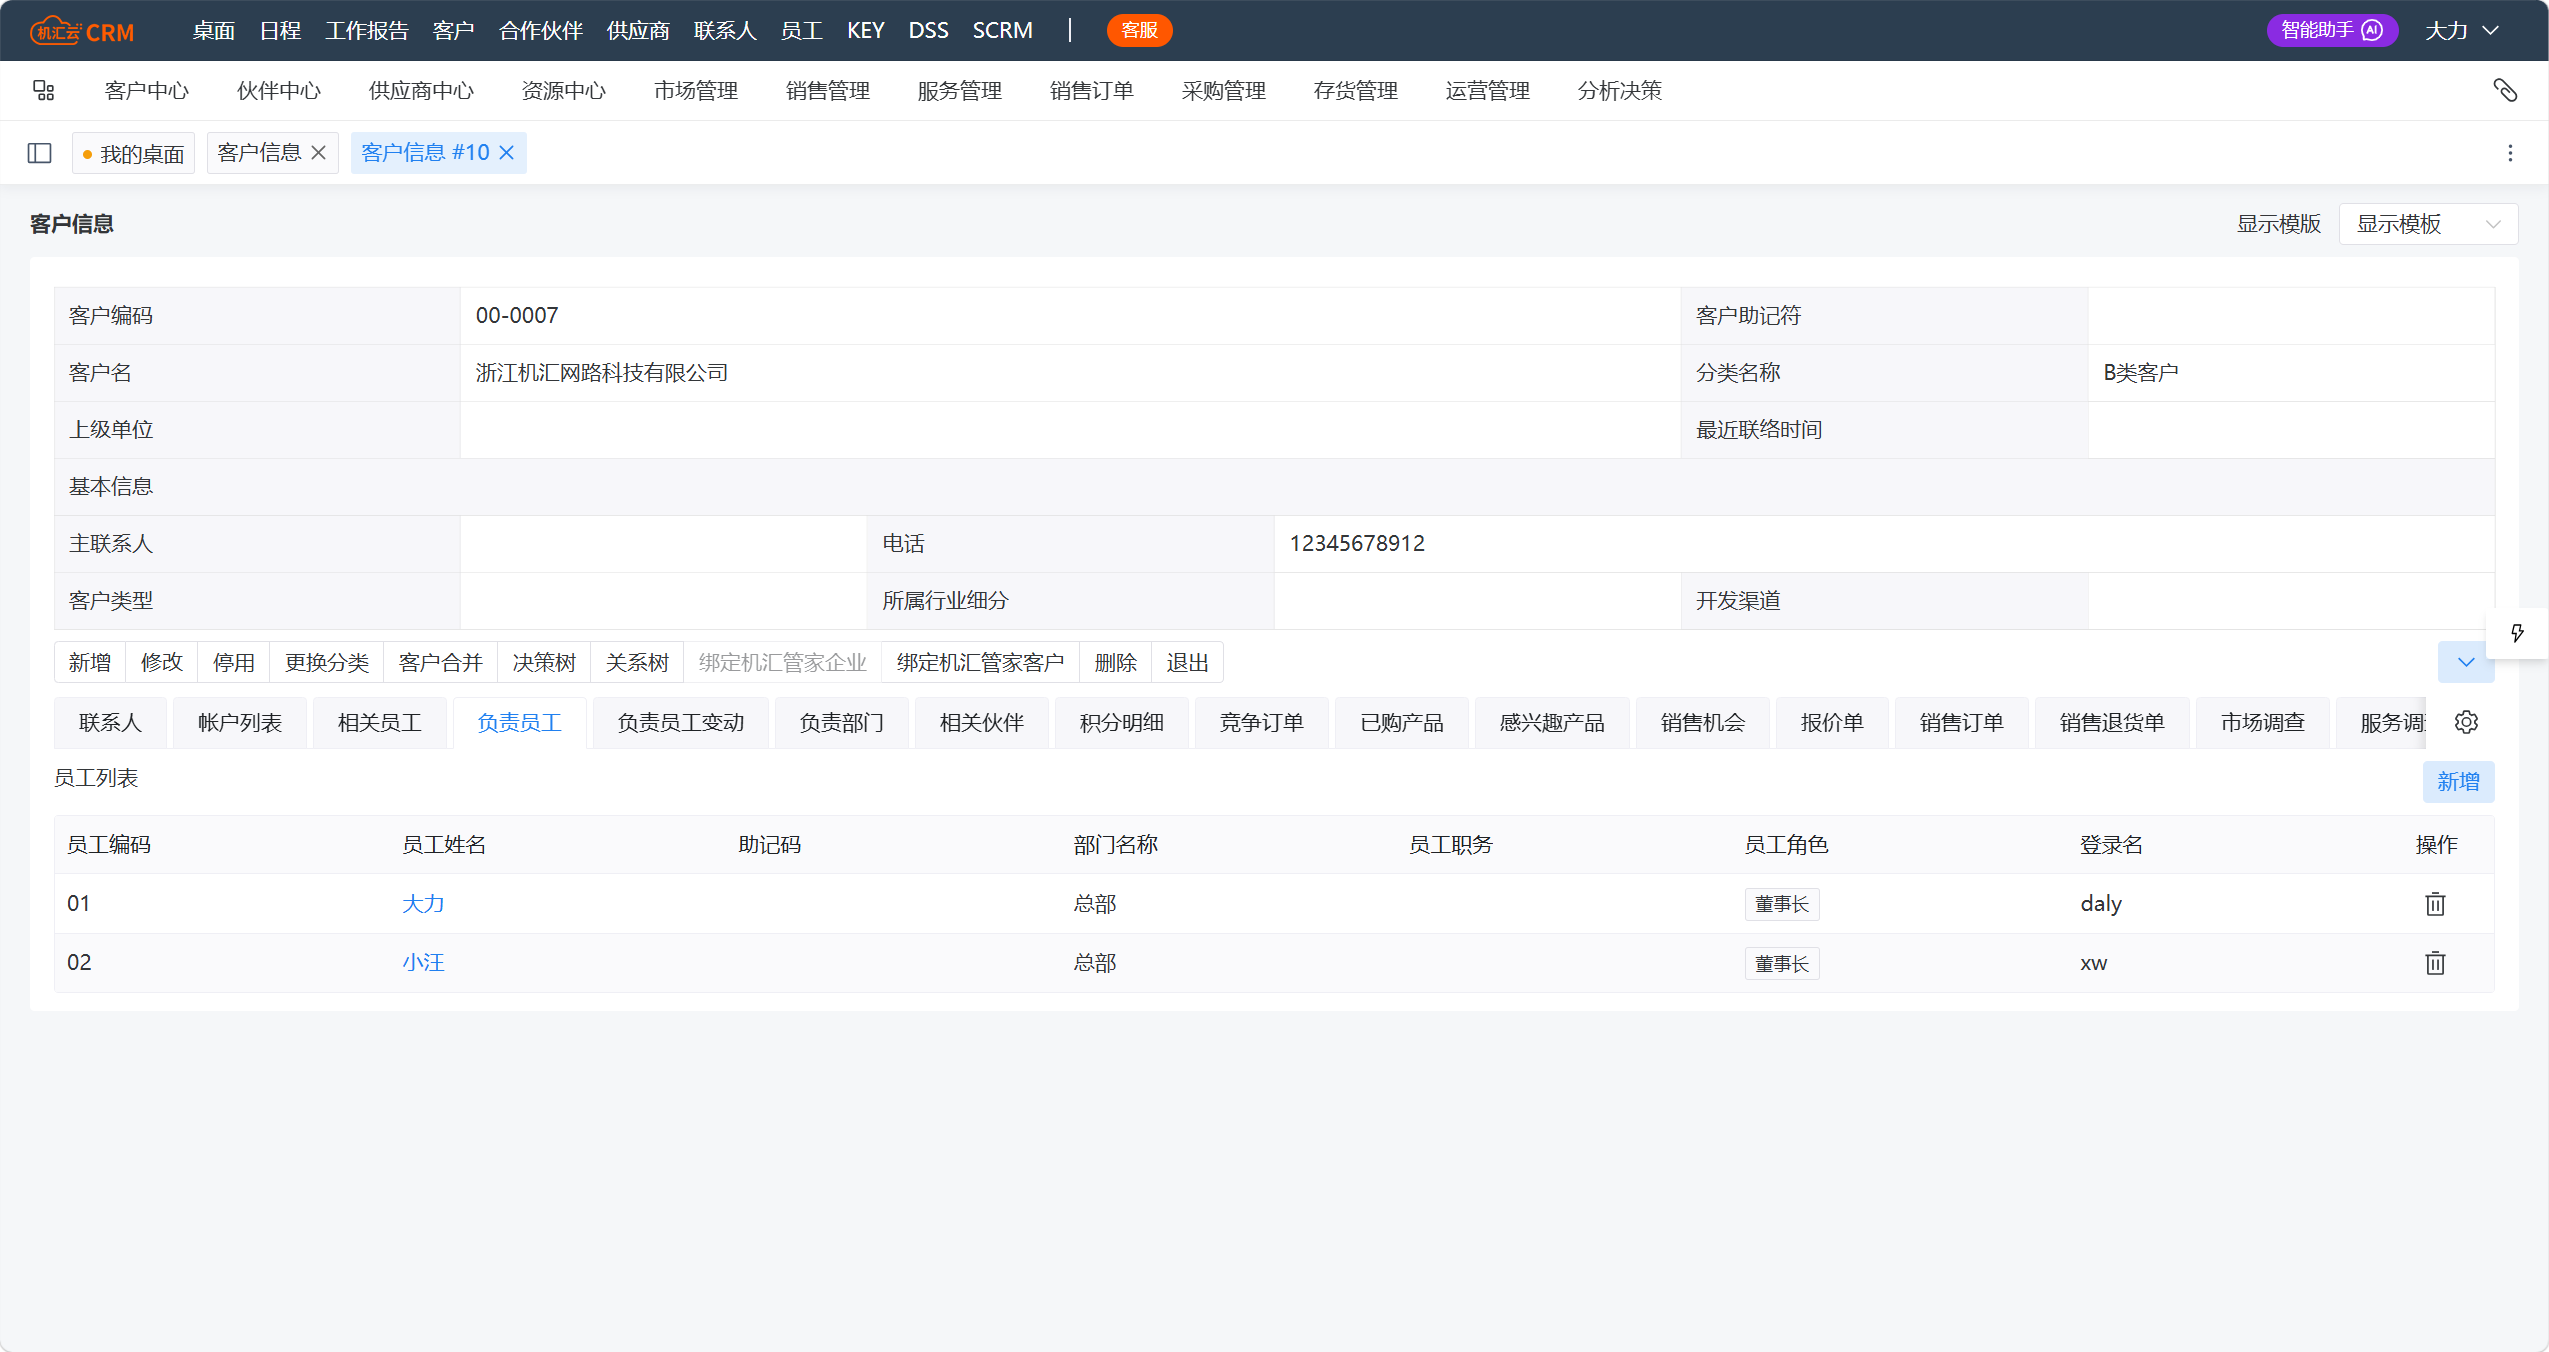Open the tab settings gear icon

[2466, 722]
